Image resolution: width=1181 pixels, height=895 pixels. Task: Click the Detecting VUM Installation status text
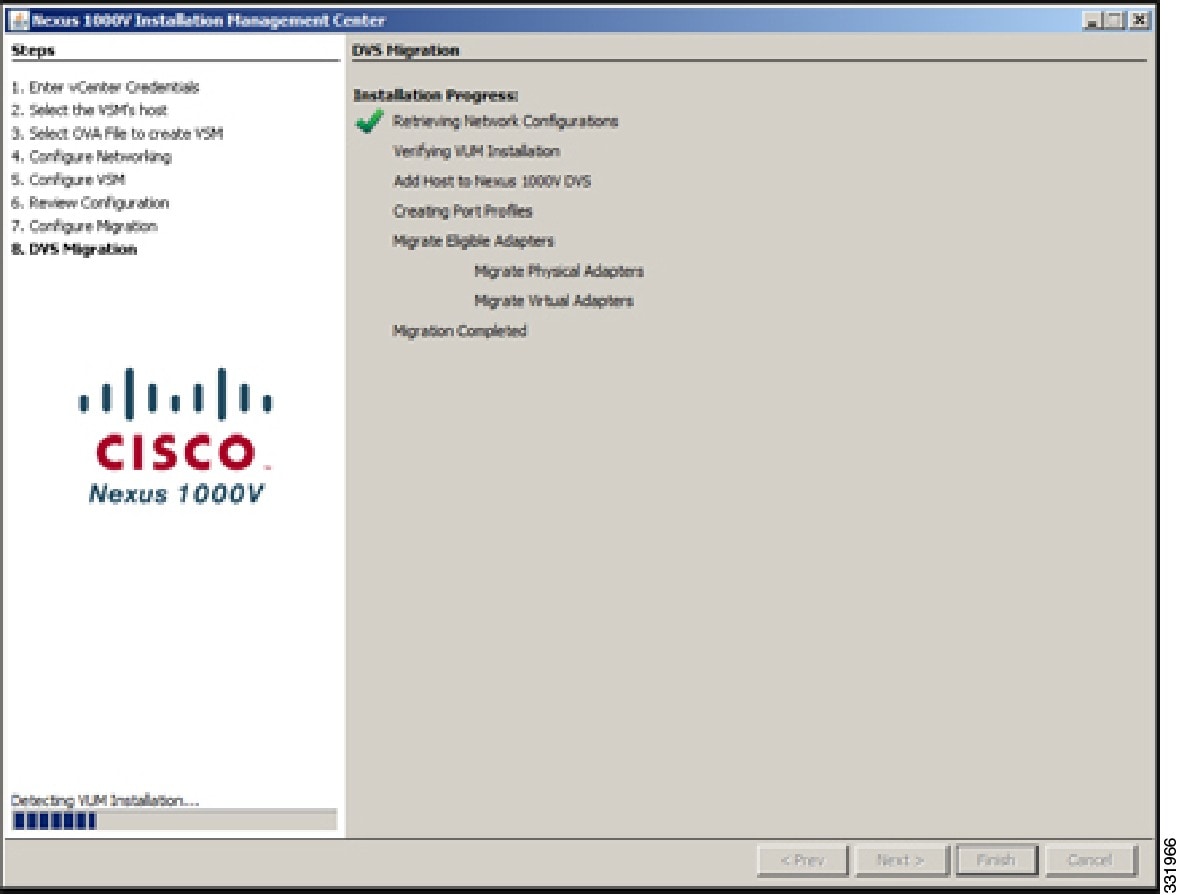pos(105,800)
